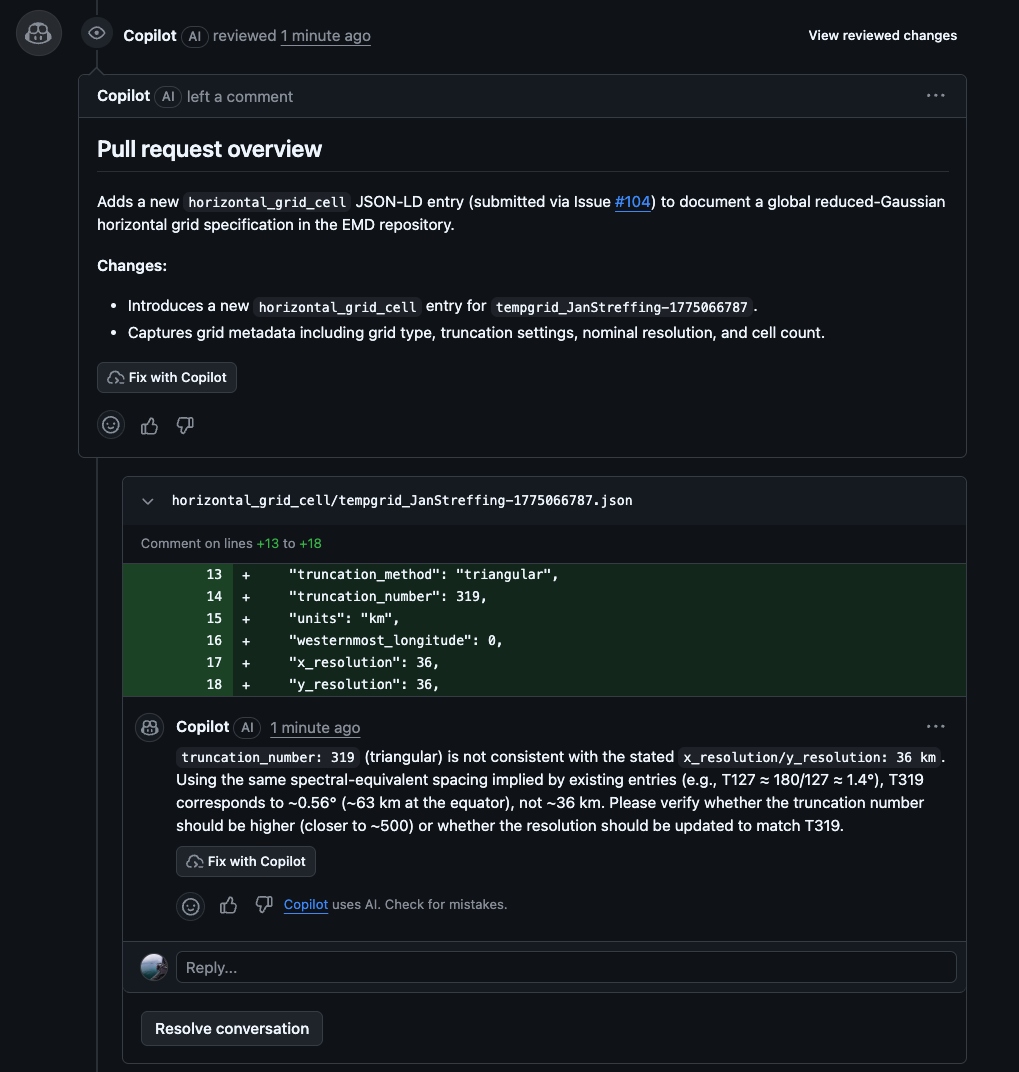Viewport: 1019px width, 1072px height.
Task: Open the three-dot menu on the overview comment
Action: click(936, 96)
